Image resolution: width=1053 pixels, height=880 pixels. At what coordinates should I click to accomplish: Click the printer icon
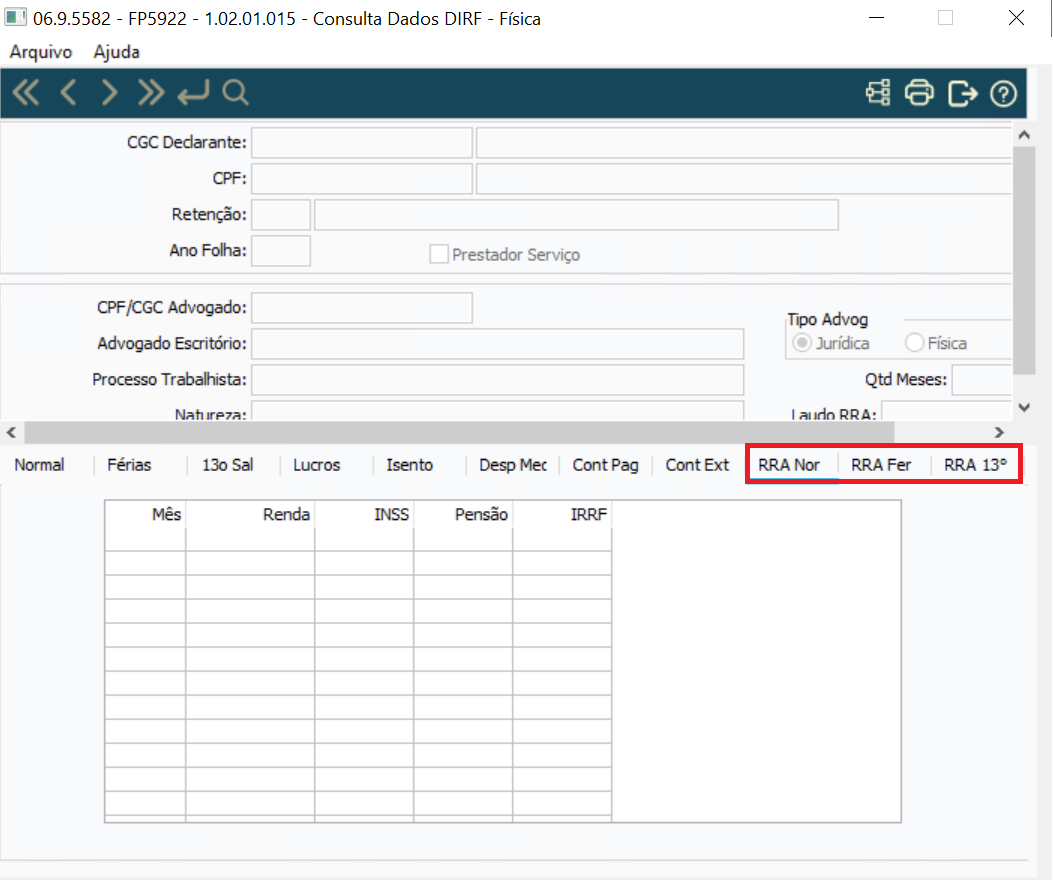(x=919, y=93)
